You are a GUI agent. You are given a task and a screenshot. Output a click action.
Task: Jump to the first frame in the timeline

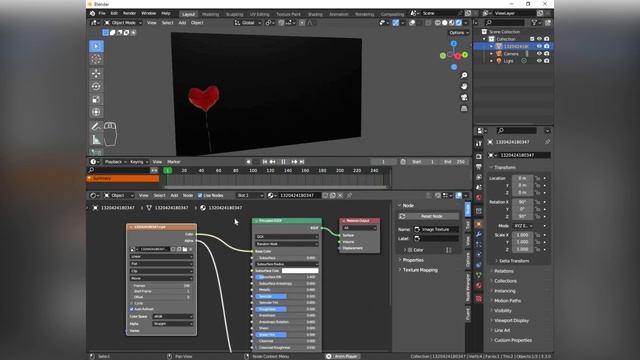coord(265,162)
